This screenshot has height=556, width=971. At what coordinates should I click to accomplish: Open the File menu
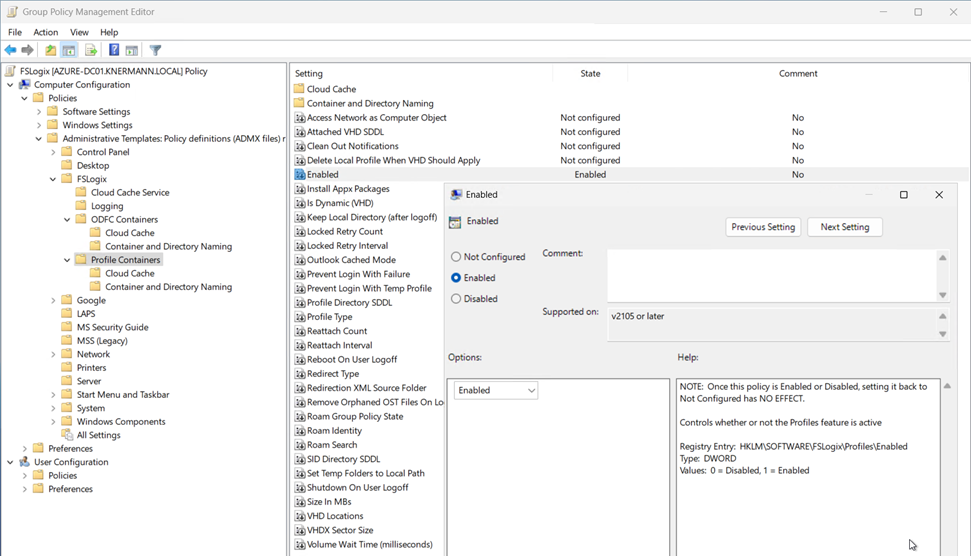click(x=15, y=32)
